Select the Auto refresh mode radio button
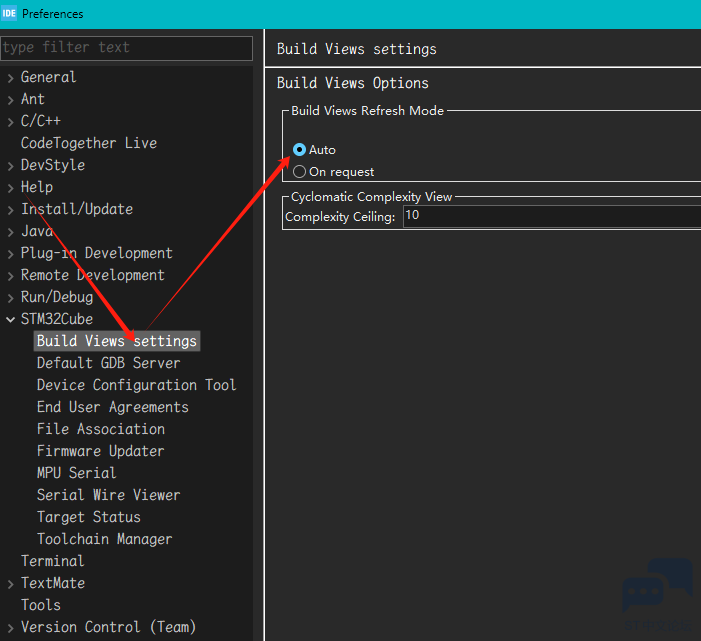 pos(299,150)
